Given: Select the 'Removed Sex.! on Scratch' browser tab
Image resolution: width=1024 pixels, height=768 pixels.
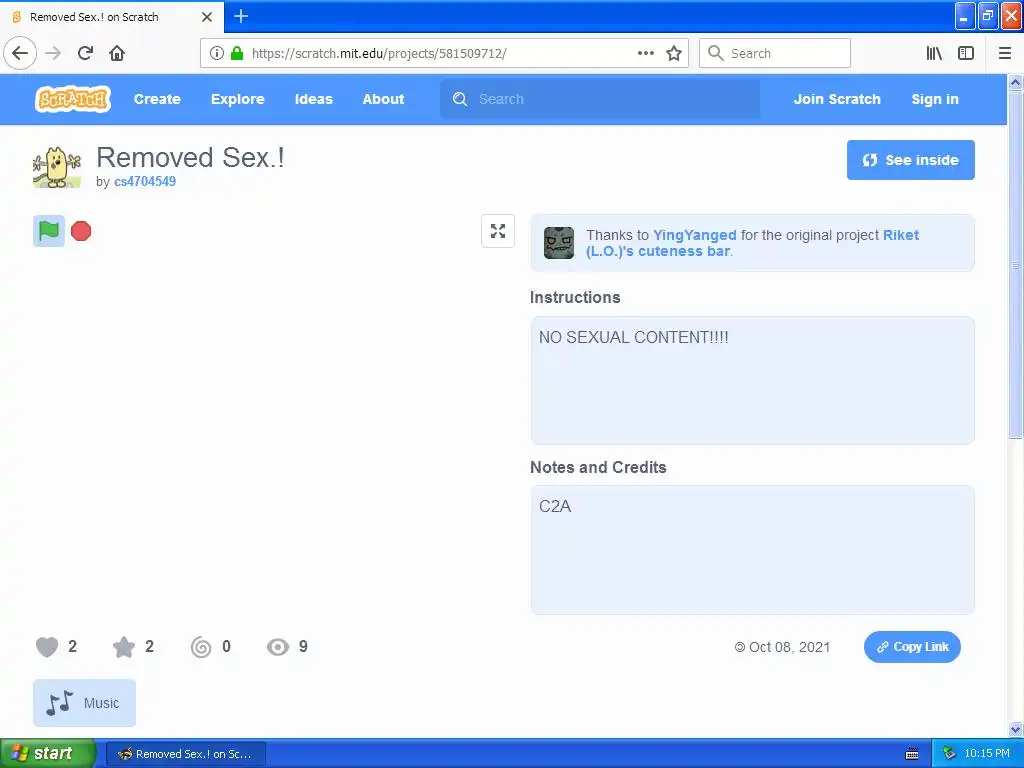Looking at the screenshot, I should pyautogui.click(x=112, y=17).
